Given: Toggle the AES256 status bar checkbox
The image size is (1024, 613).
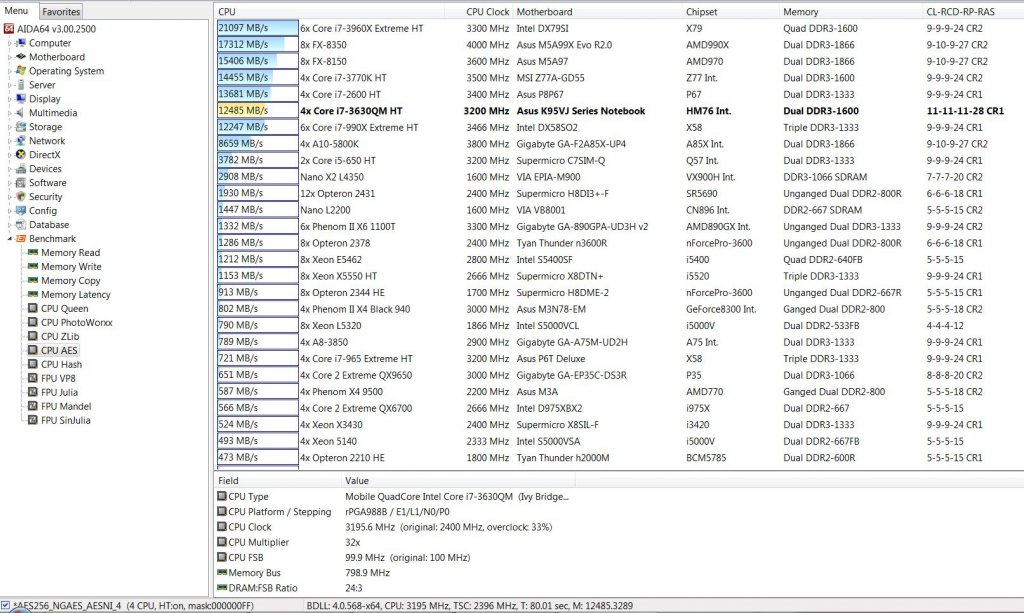Looking at the screenshot, I should pos(6,605).
